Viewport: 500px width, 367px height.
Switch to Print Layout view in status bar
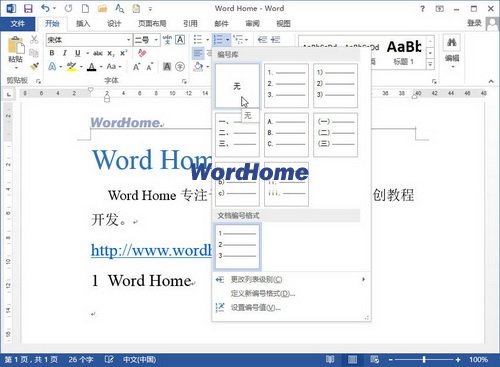coord(352,359)
